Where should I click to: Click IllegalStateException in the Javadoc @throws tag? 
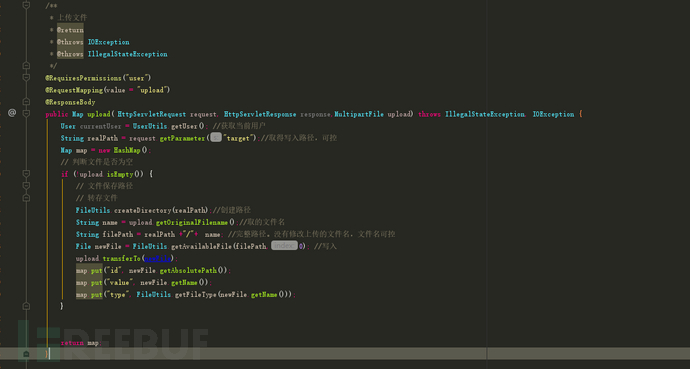(128, 54)
